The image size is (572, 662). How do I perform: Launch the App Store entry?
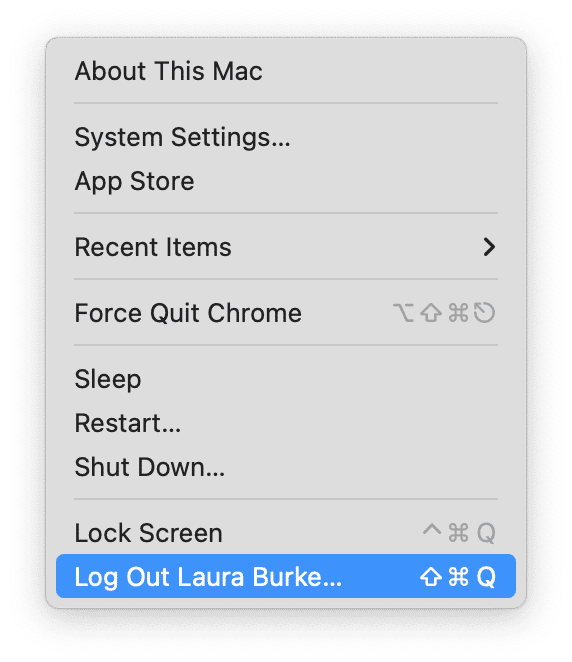(286, 181)
